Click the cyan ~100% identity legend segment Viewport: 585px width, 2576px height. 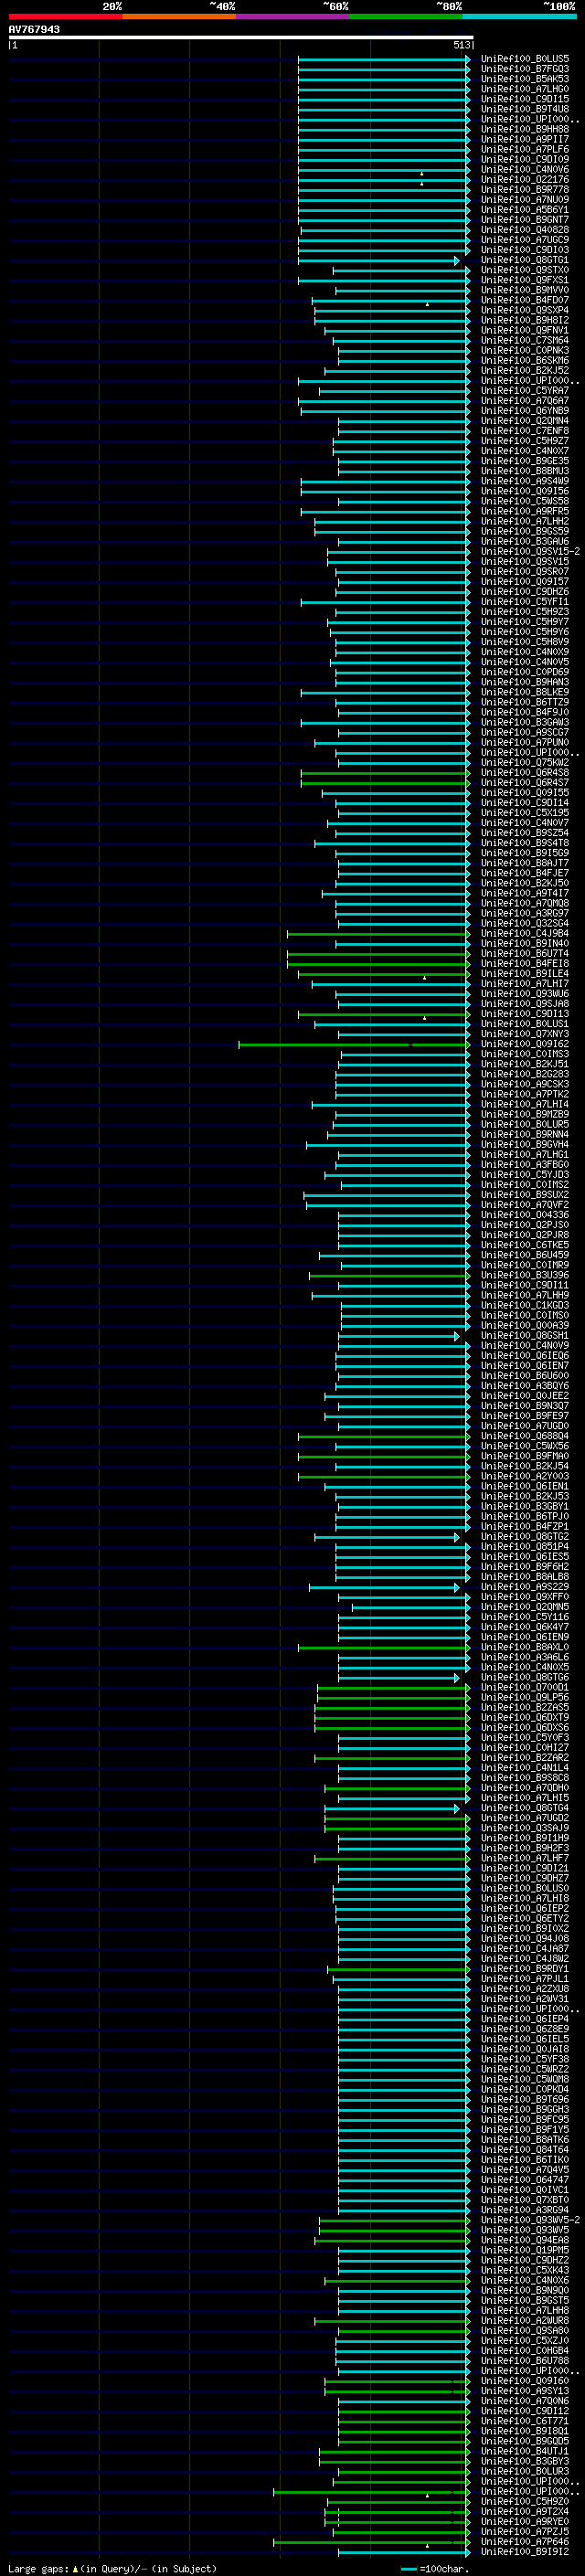point(519,16)
